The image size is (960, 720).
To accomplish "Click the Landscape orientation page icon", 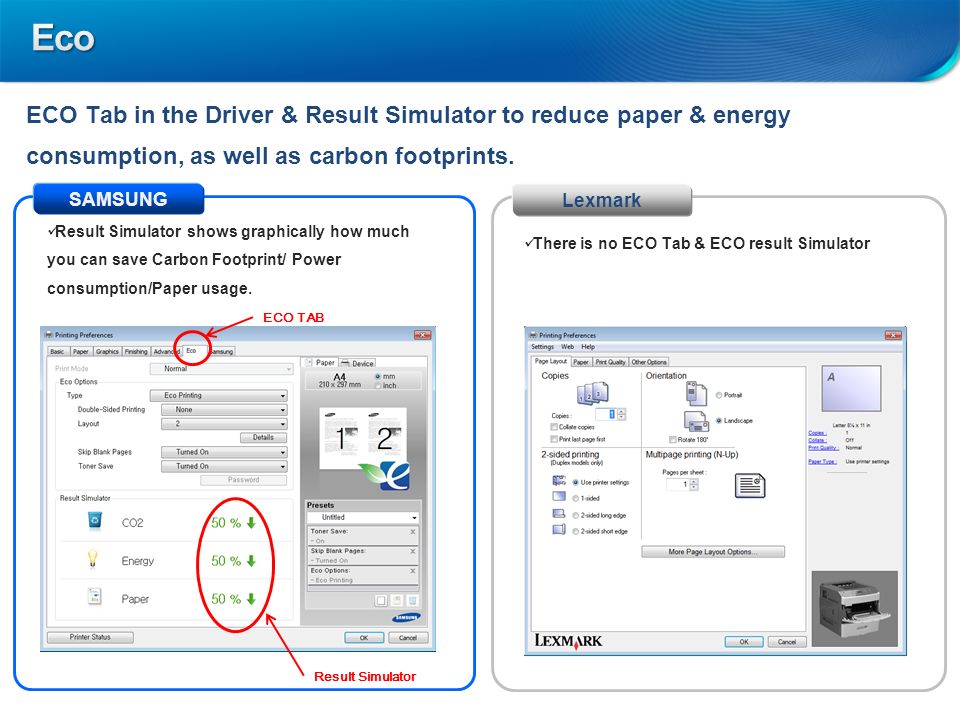I will click(x=696, y=421).
